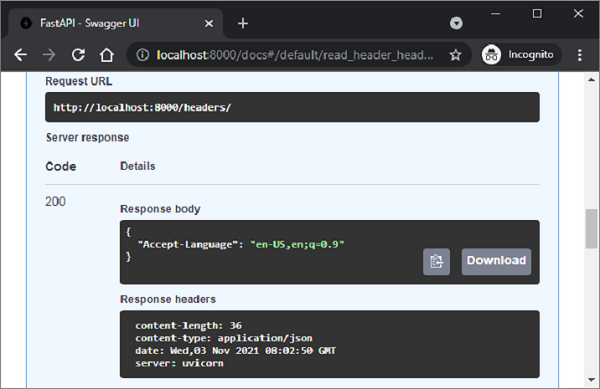600x389 pixels.
Task: Click the server: uvicorn header line
Action: tap(179, 363)
